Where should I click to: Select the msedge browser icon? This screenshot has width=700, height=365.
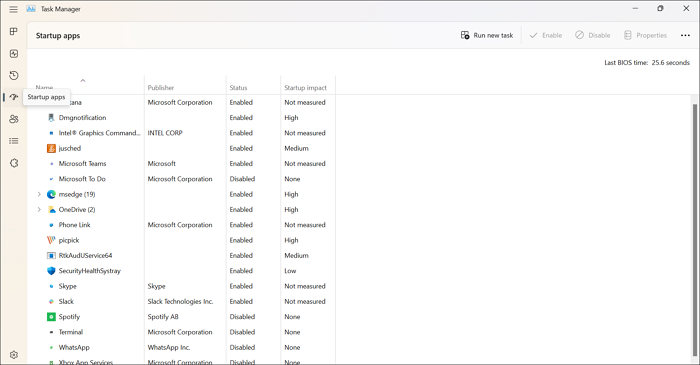[x=51, y=194]
